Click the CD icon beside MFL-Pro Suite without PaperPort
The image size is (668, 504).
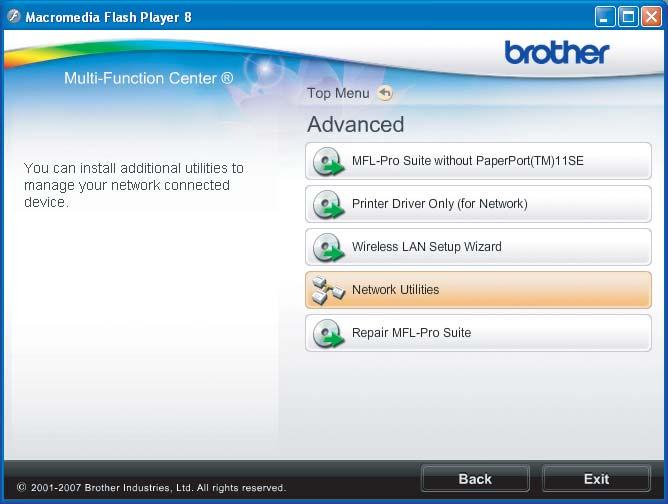click(328, 161)
